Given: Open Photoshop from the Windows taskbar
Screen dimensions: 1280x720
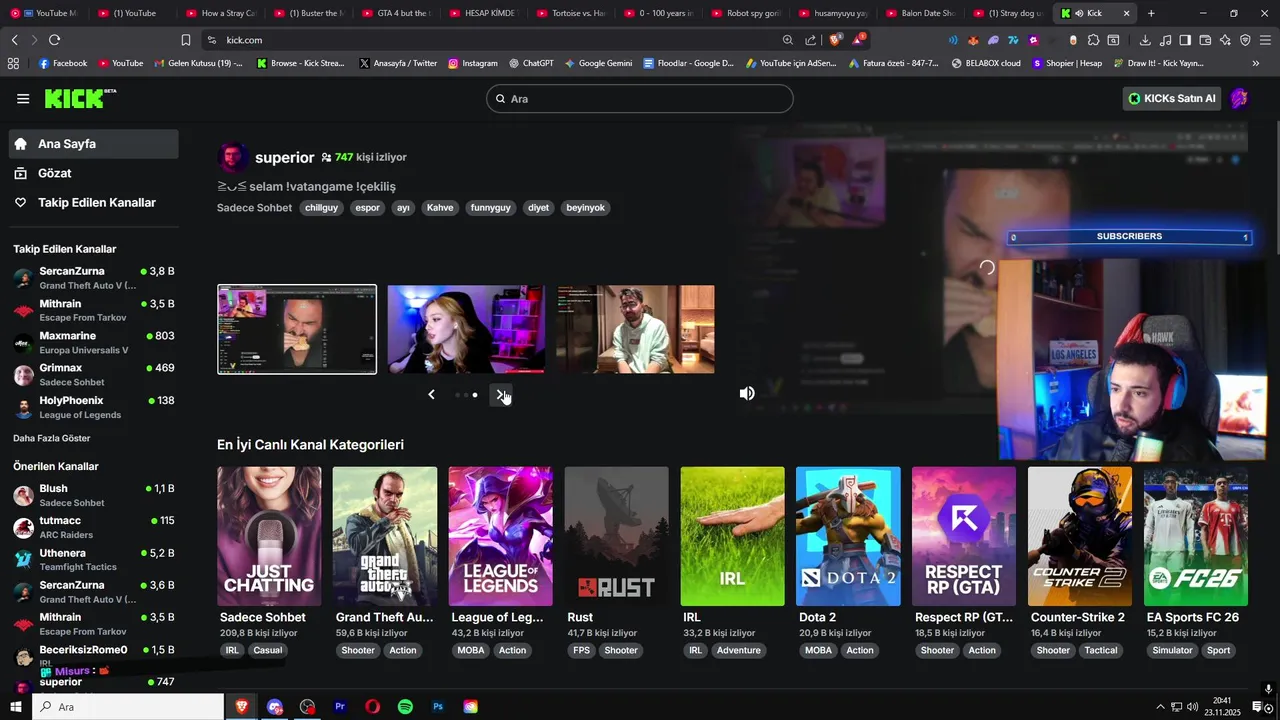Looking at the screenshot, I should point(438,706).
